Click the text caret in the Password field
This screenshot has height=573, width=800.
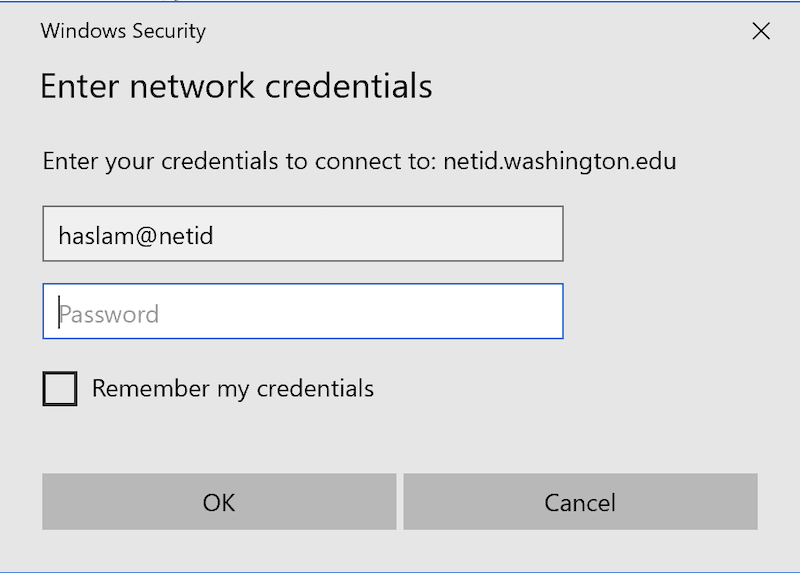[59, 312]
